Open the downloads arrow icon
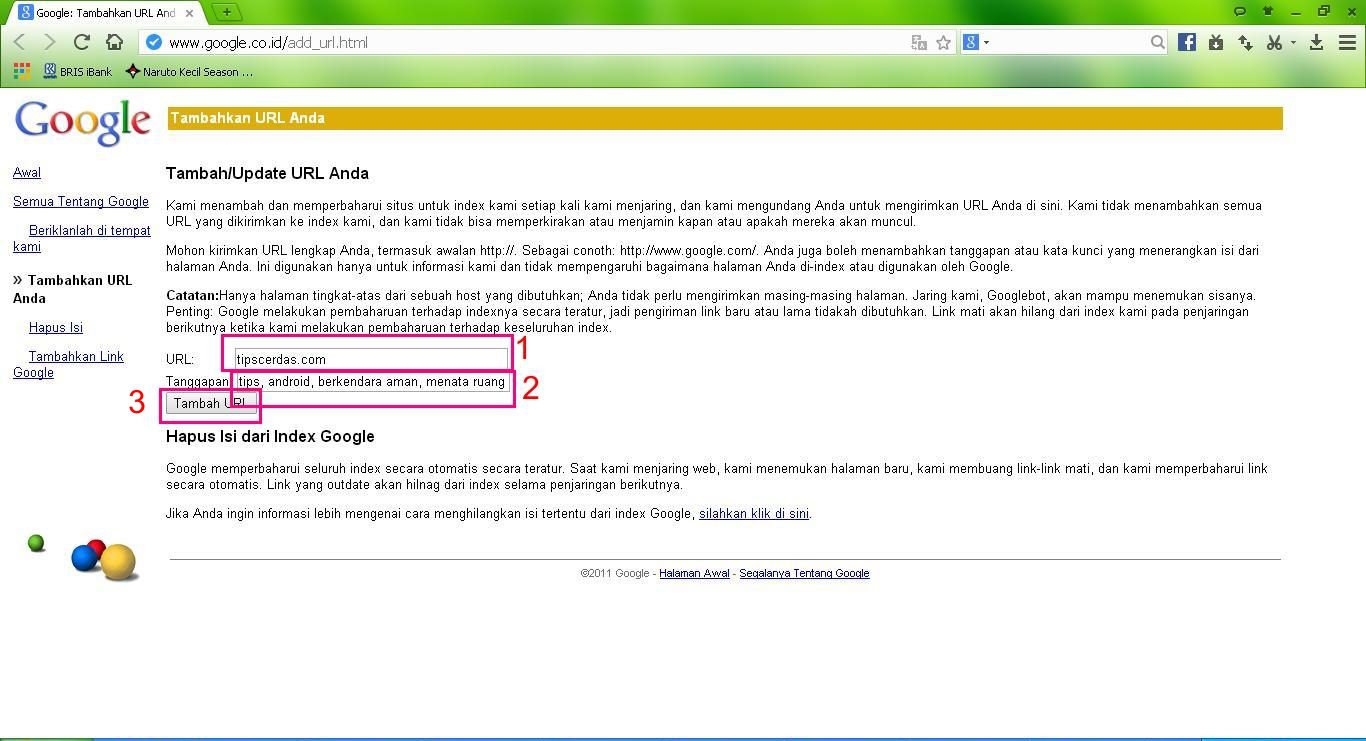Screen dimensions: 1366x741 click(1317, 42)
